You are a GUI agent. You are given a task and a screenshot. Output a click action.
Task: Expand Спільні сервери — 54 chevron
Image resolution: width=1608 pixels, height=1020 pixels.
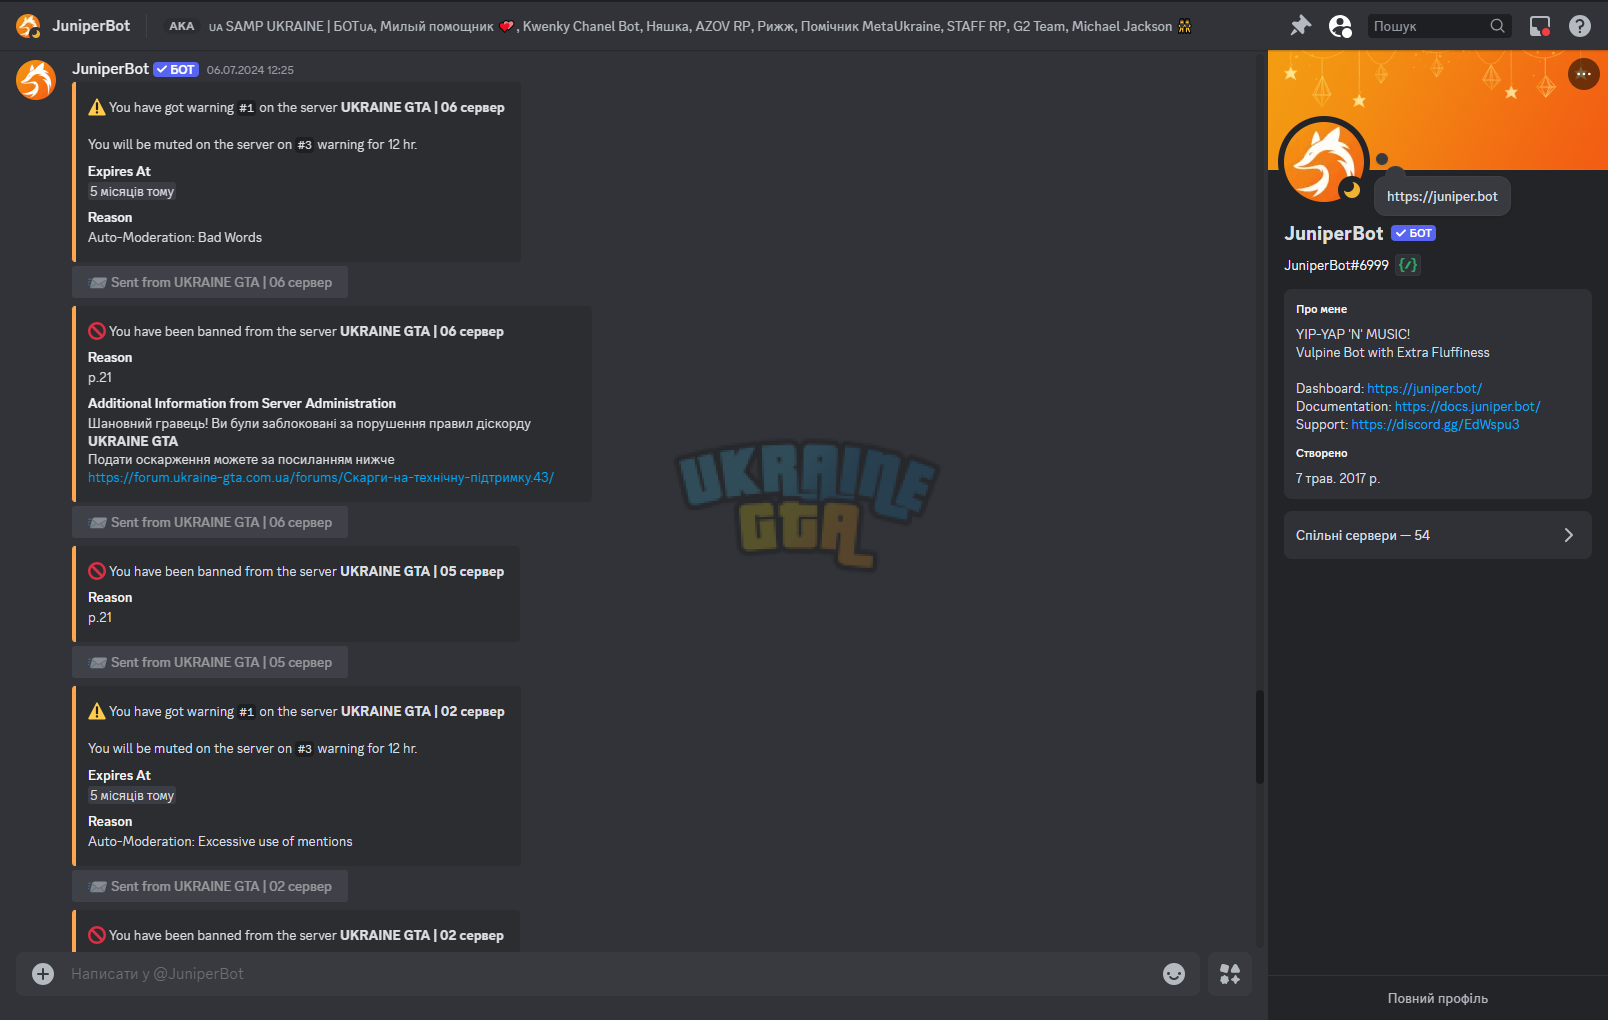tap(1568, 535)
